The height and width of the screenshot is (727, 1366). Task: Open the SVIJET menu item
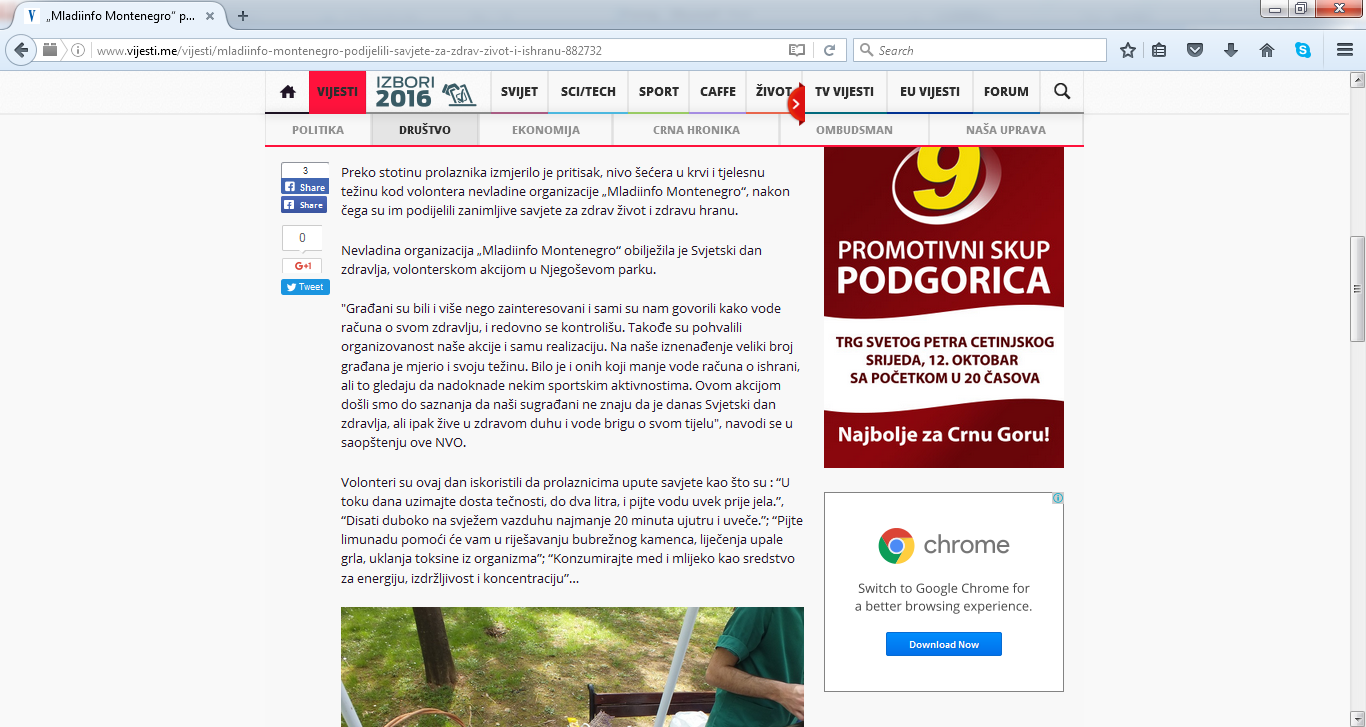(x=519, y=92)
